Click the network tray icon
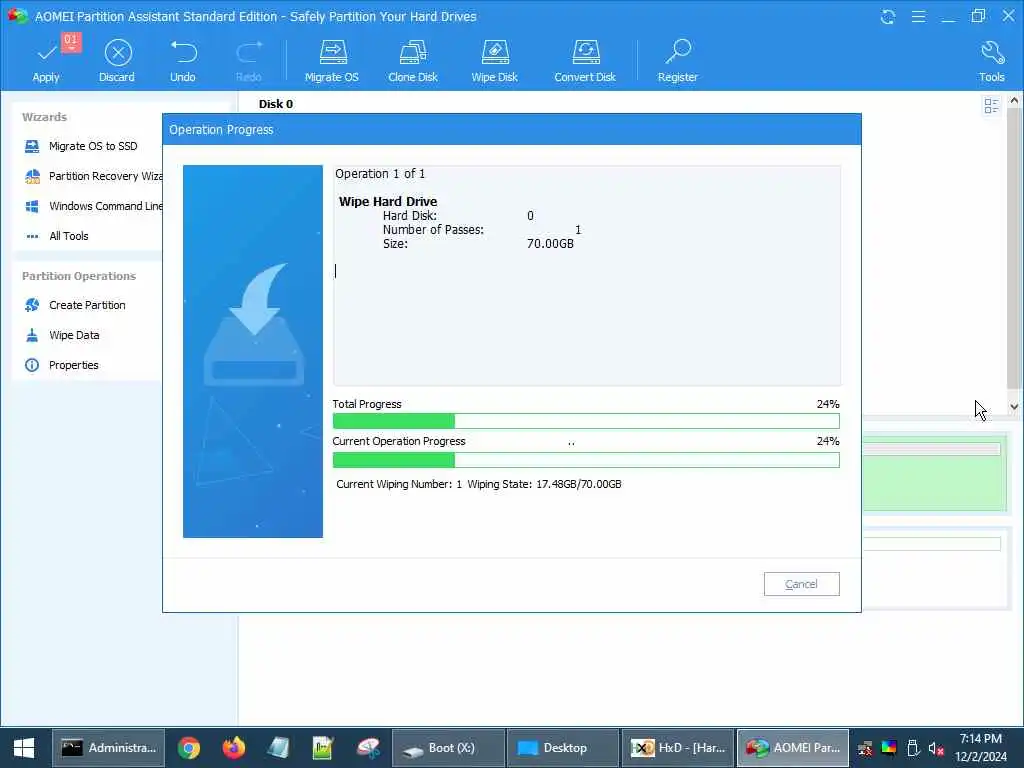Viewport: 1024px width, 768px height. [865, 748]
